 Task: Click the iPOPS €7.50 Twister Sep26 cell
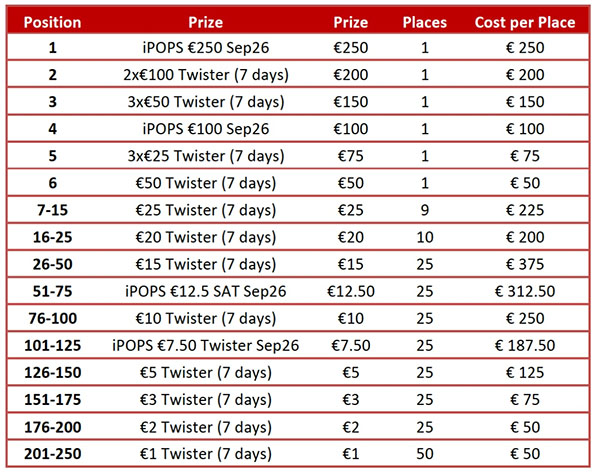[205, 345]
